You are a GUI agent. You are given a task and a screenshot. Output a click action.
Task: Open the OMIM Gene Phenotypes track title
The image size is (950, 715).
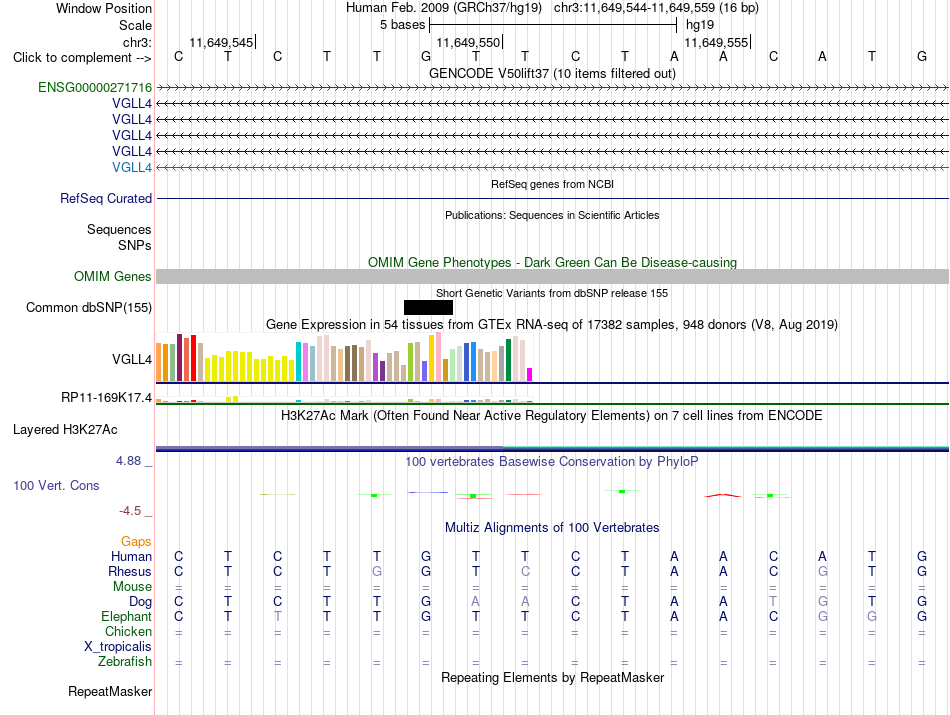point(552,262)
